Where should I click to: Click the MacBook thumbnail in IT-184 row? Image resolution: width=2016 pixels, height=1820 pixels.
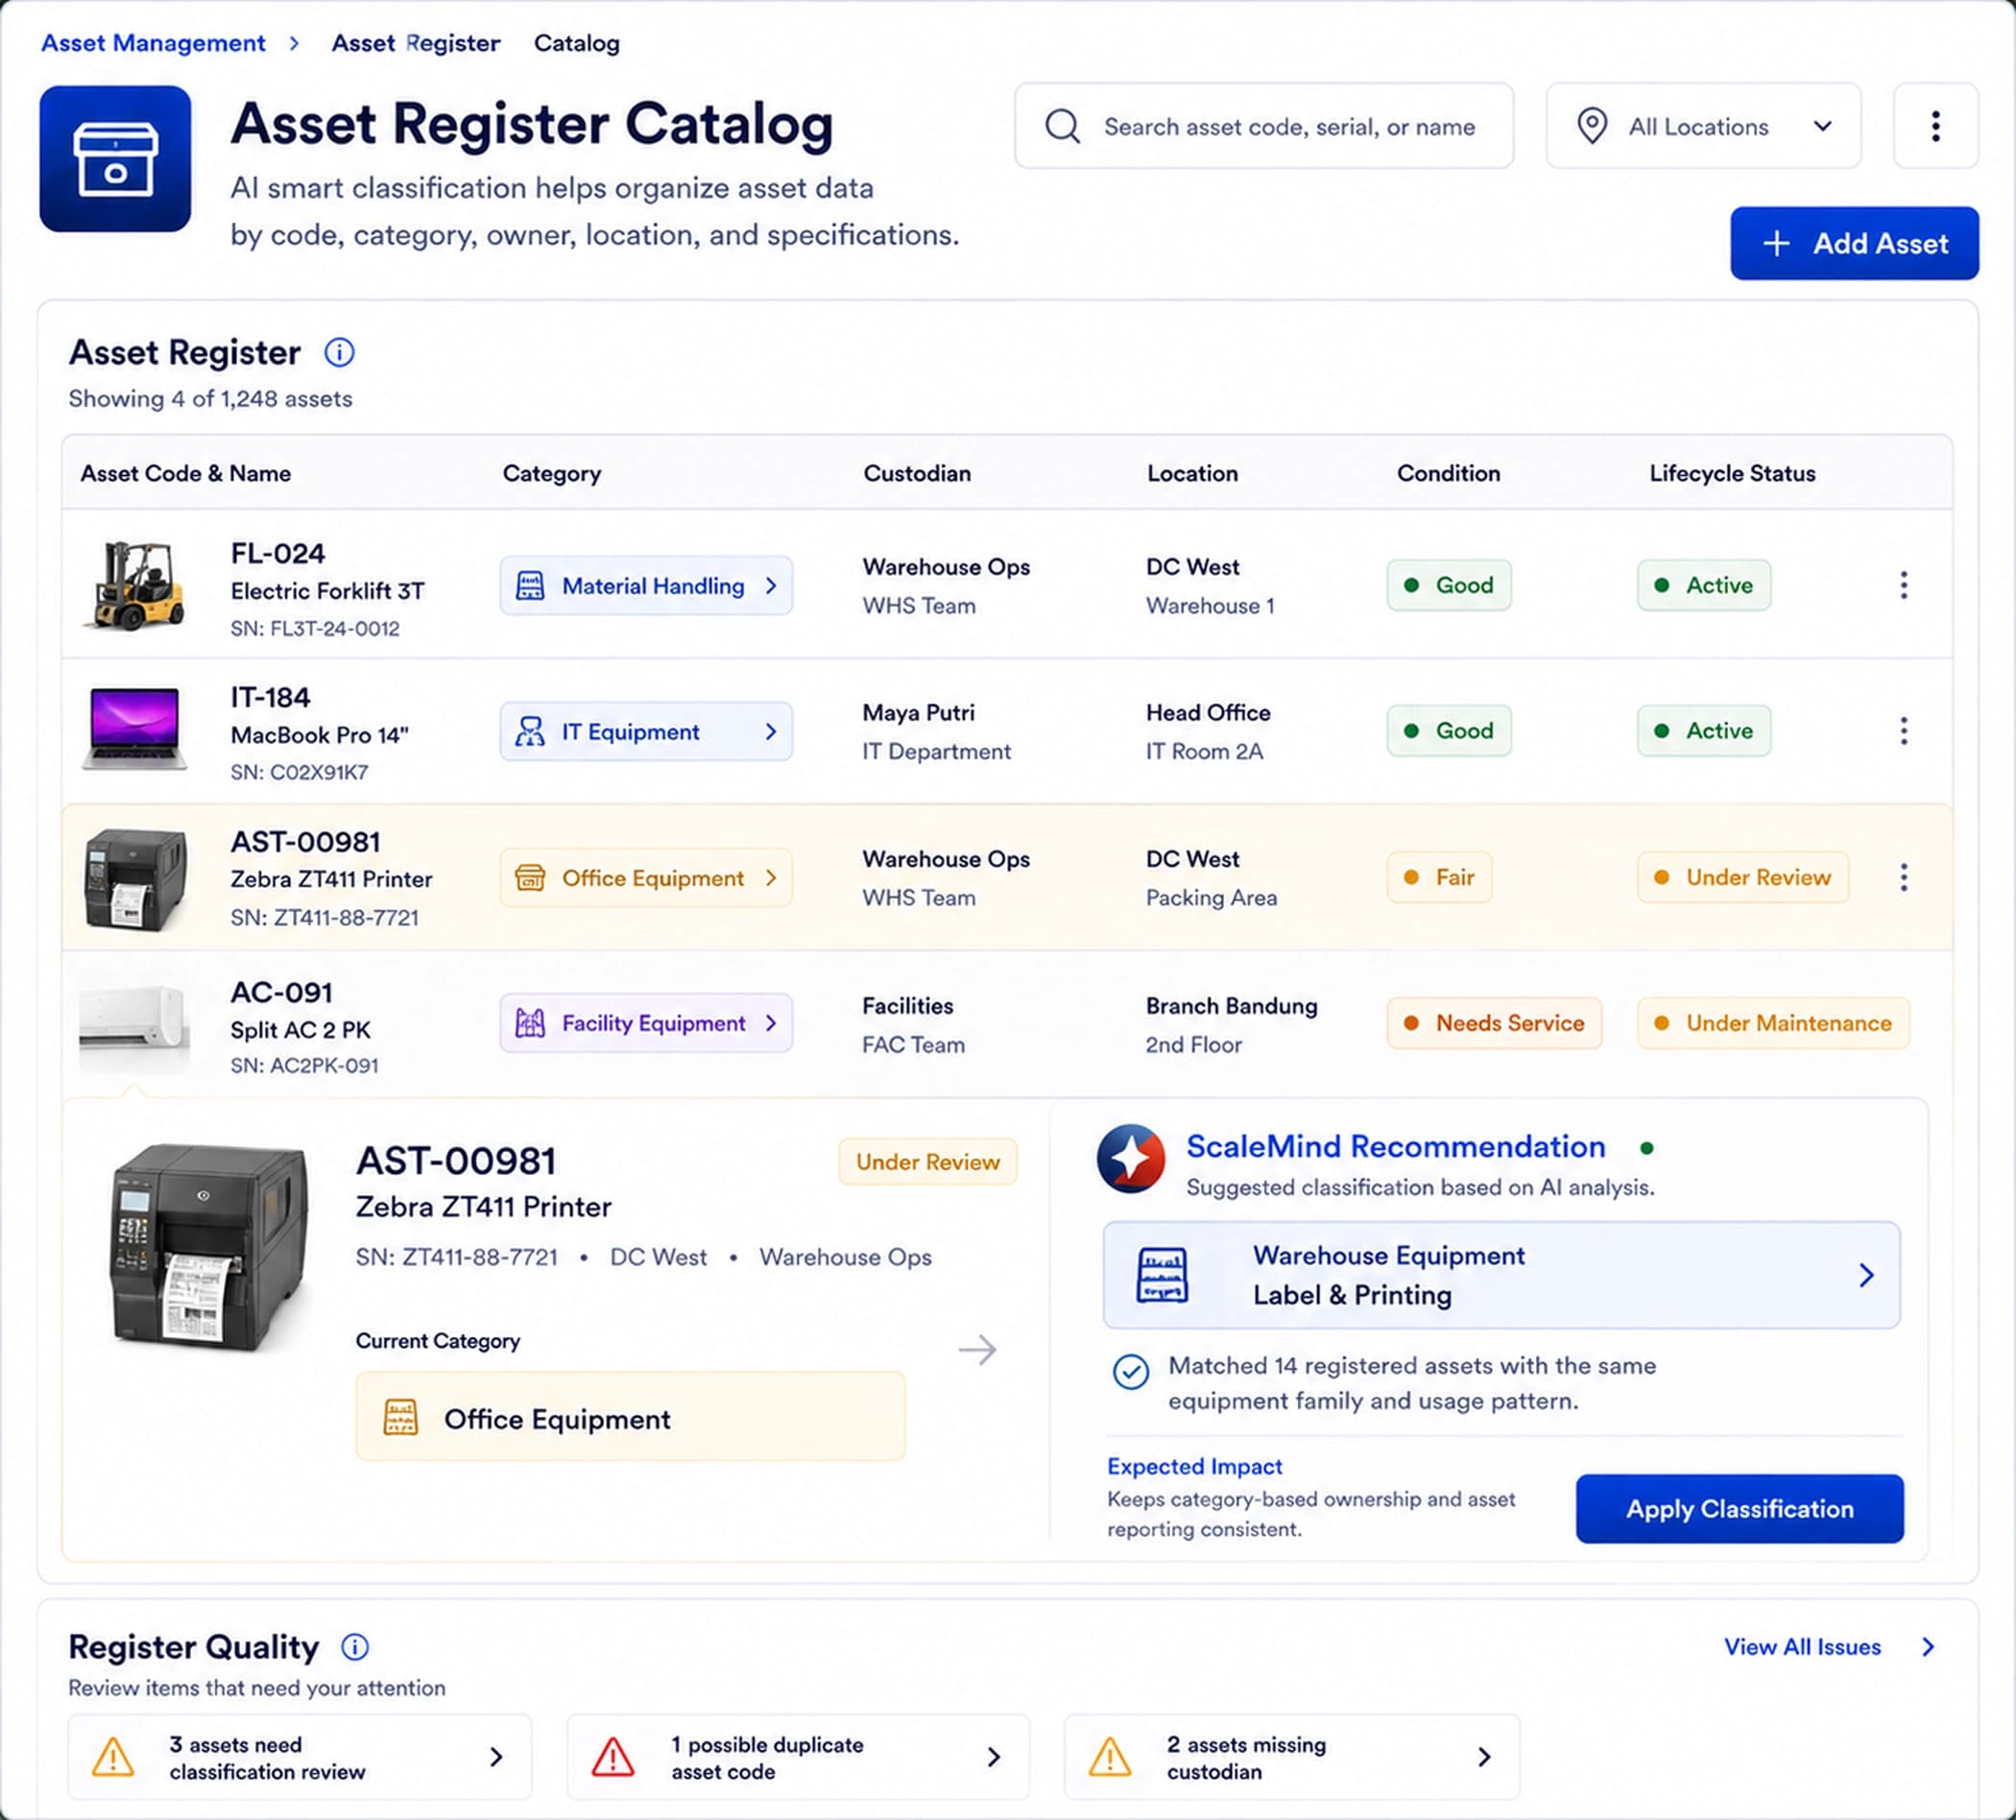(x=135, y=729)
